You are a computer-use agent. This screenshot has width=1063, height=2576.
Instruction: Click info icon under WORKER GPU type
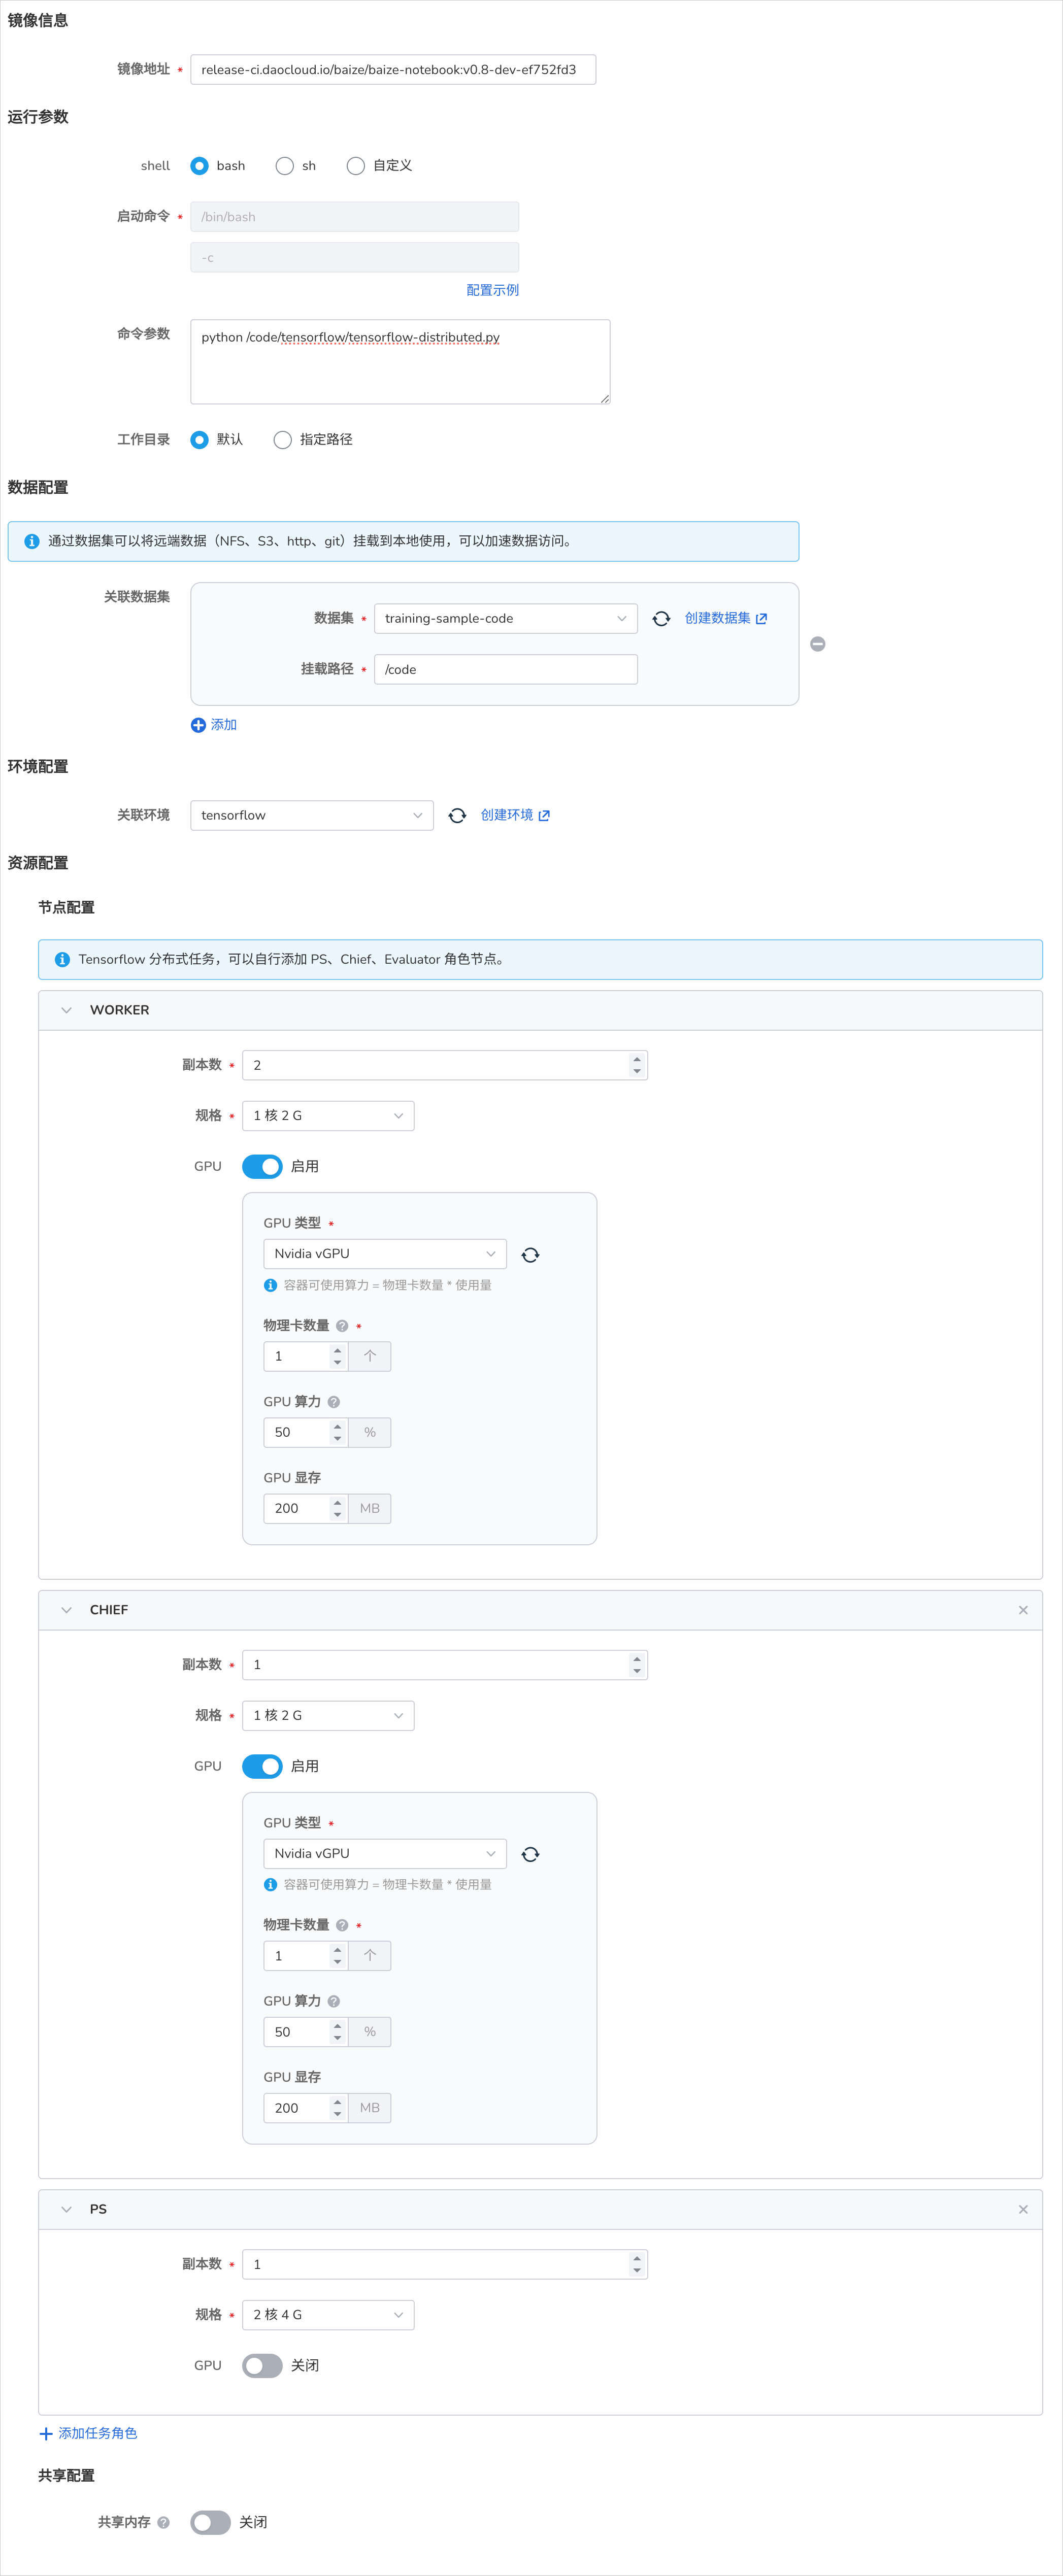point(270,1285)
